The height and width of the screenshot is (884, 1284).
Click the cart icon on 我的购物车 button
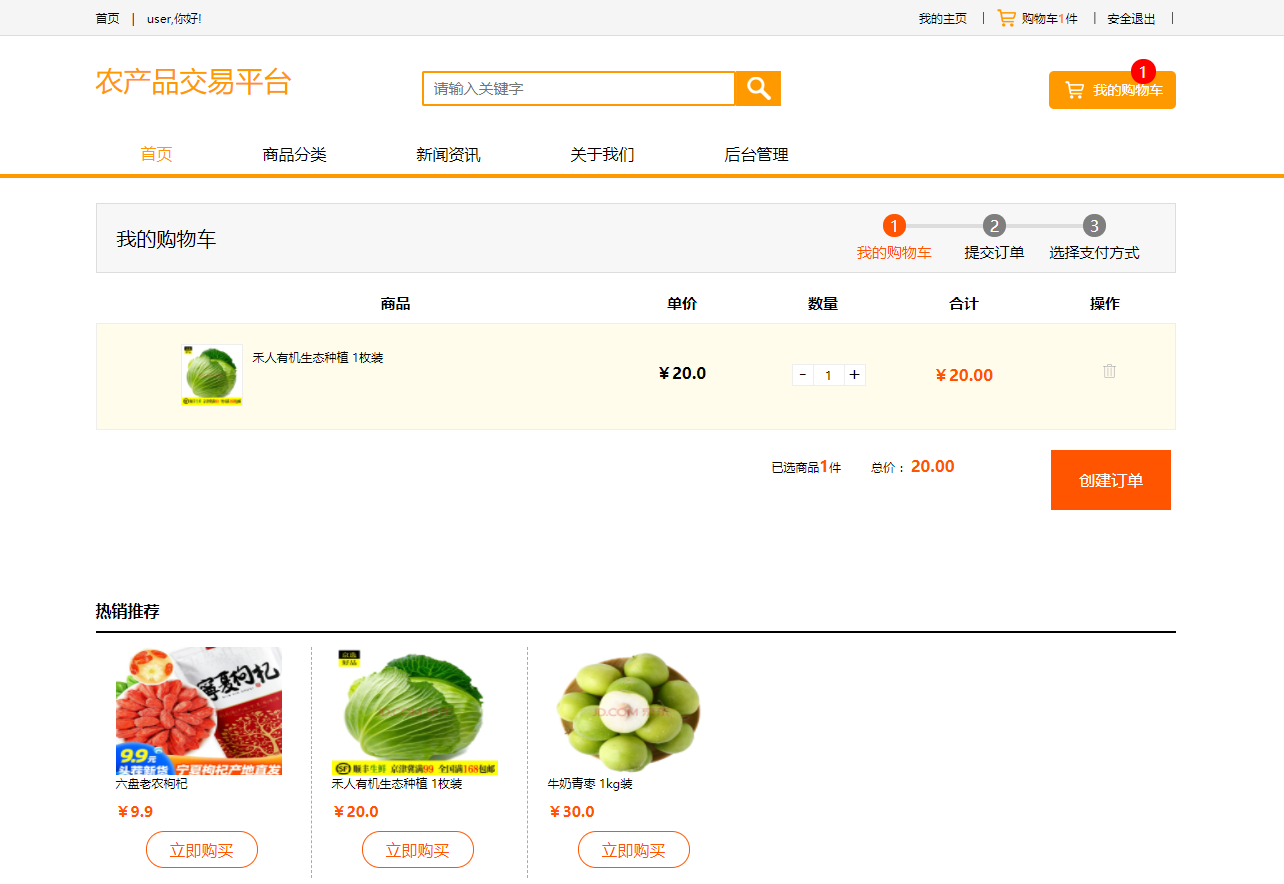(1075, 89)
